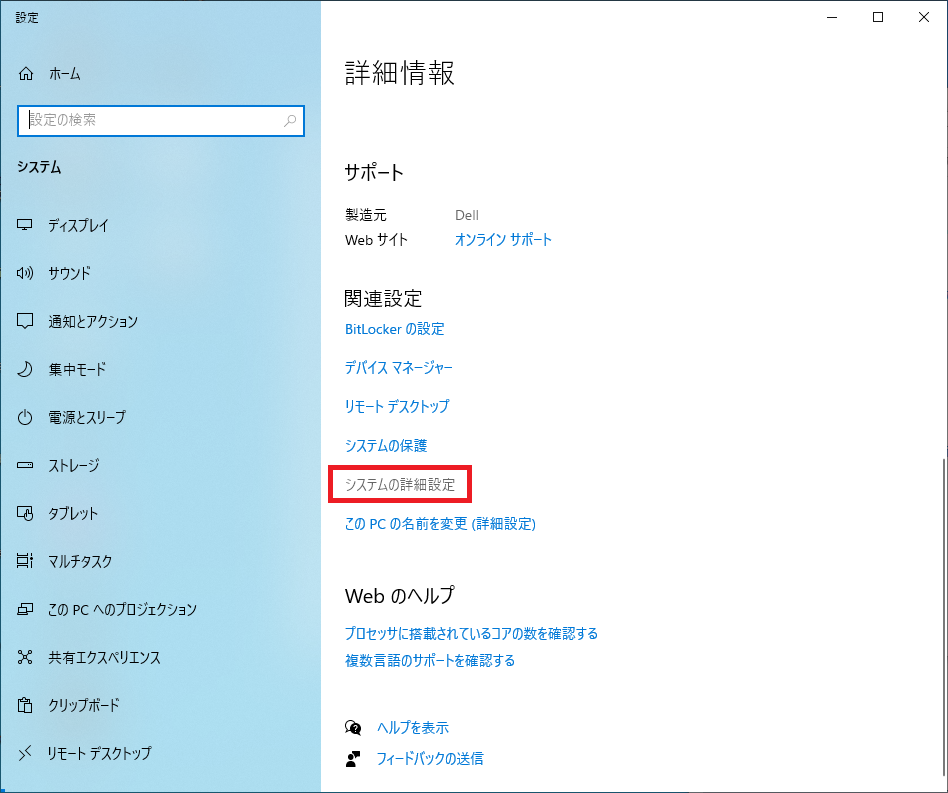This screenshot has width=948, height=793.
Task: Open 集中モード from the sidebar
Action: (26, 369)
